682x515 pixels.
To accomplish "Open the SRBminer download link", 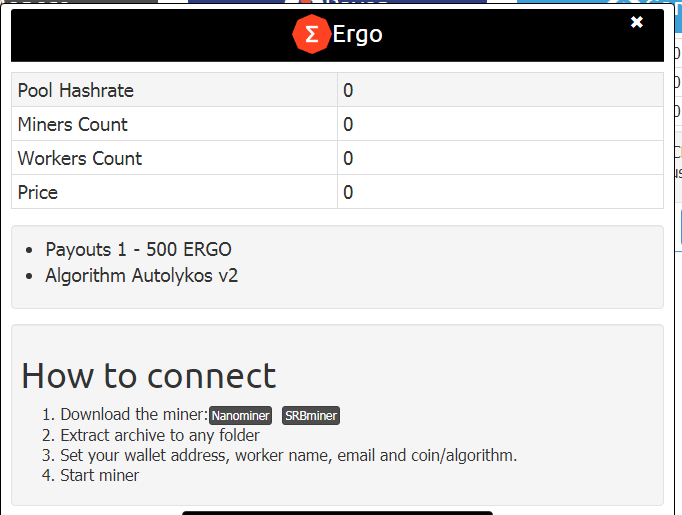I will 311,415.
